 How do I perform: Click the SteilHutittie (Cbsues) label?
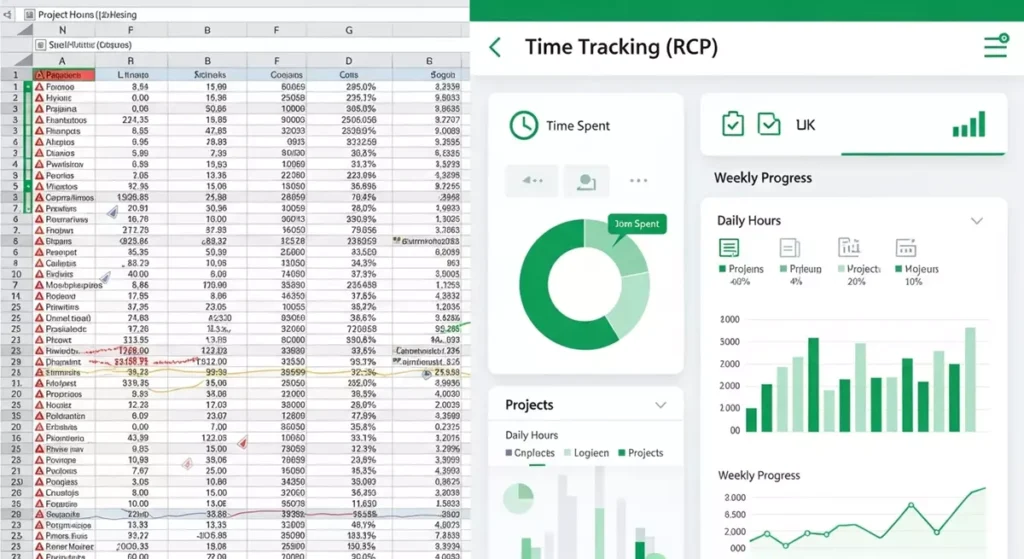90,45
